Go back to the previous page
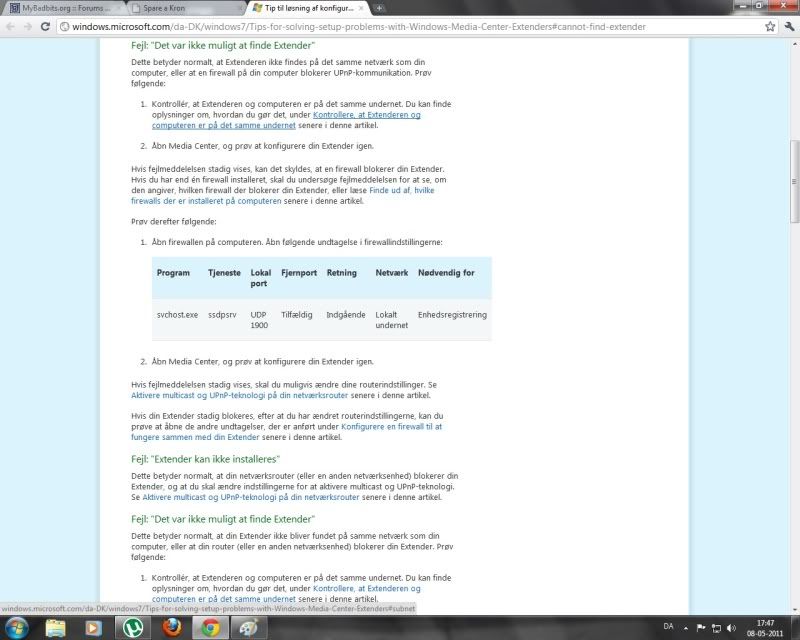 tap(10, 27)
